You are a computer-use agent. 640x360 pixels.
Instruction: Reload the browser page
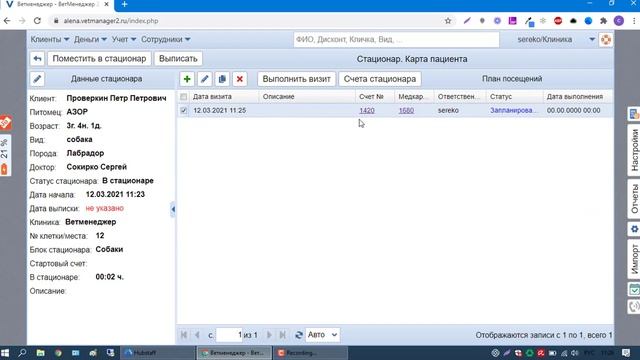coord(37,21)
